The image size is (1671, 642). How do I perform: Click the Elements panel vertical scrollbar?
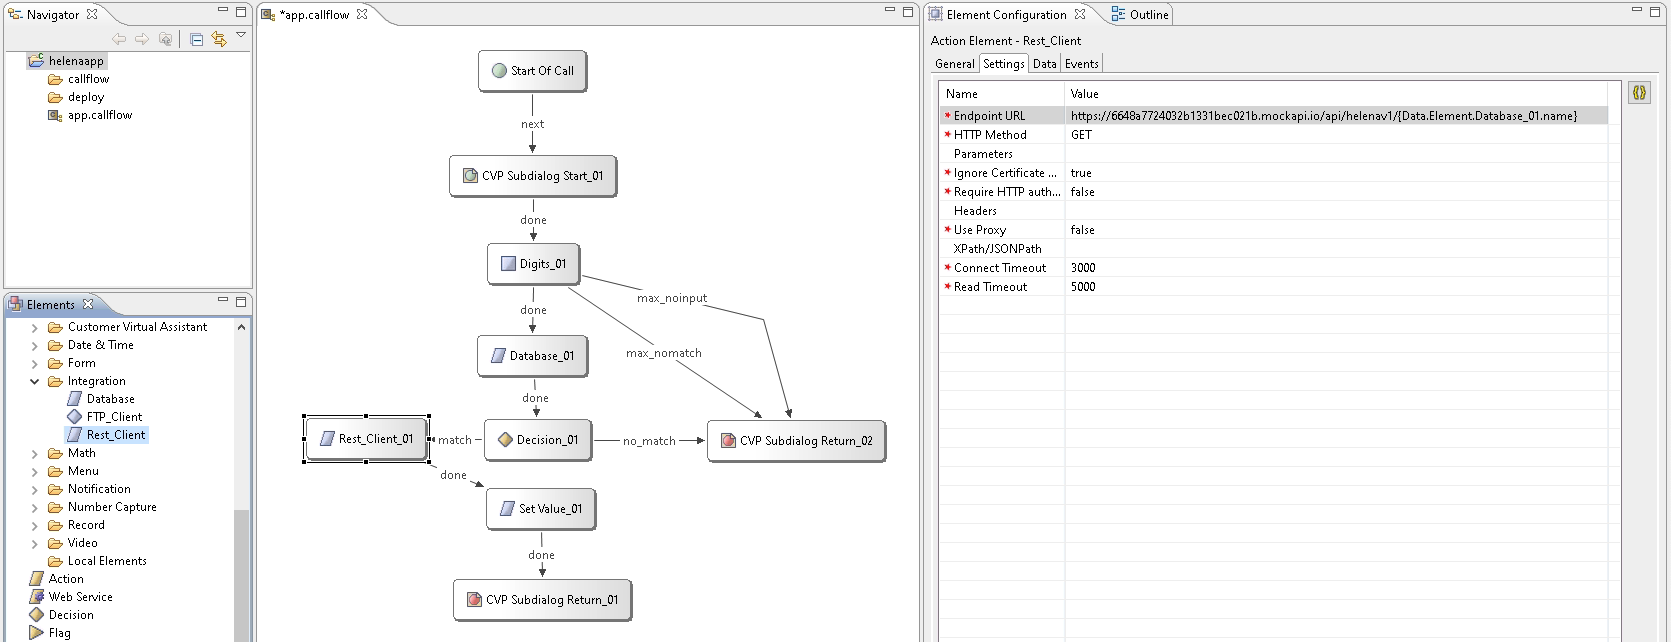[241, 570]
